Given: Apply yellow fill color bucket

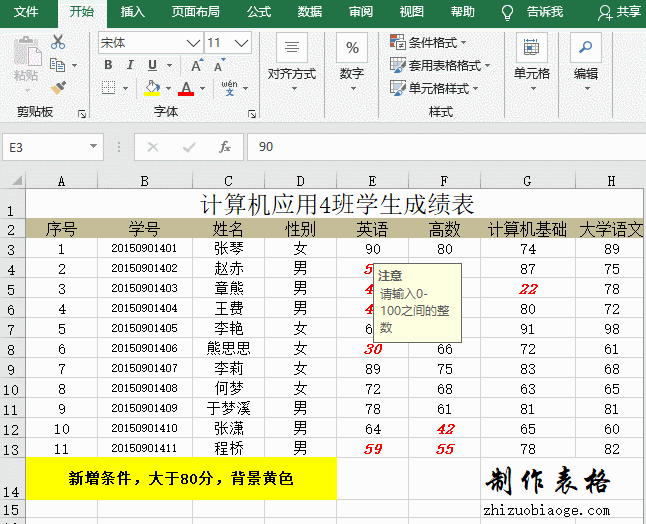Looking at the screenshot, I should click(x=152, y=88).
